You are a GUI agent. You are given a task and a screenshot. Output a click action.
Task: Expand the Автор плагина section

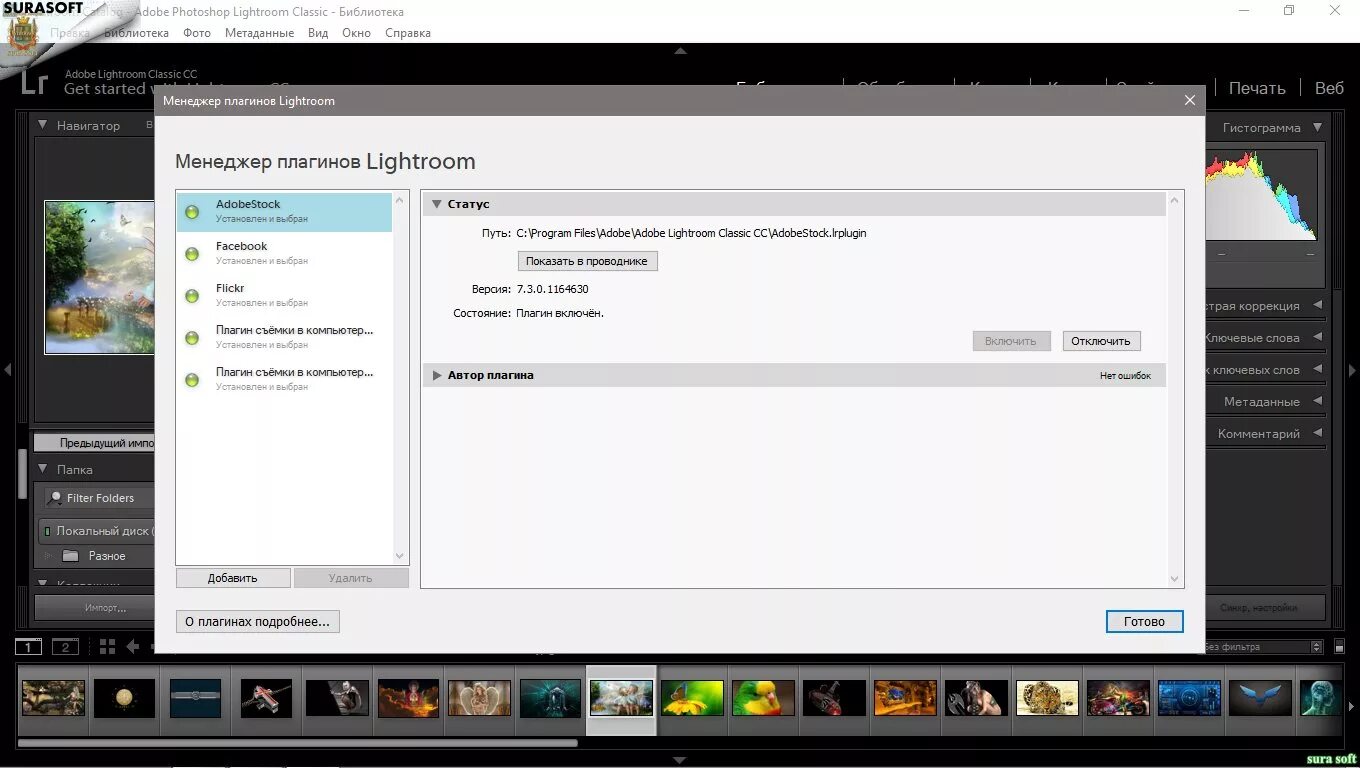pos(436,376)
